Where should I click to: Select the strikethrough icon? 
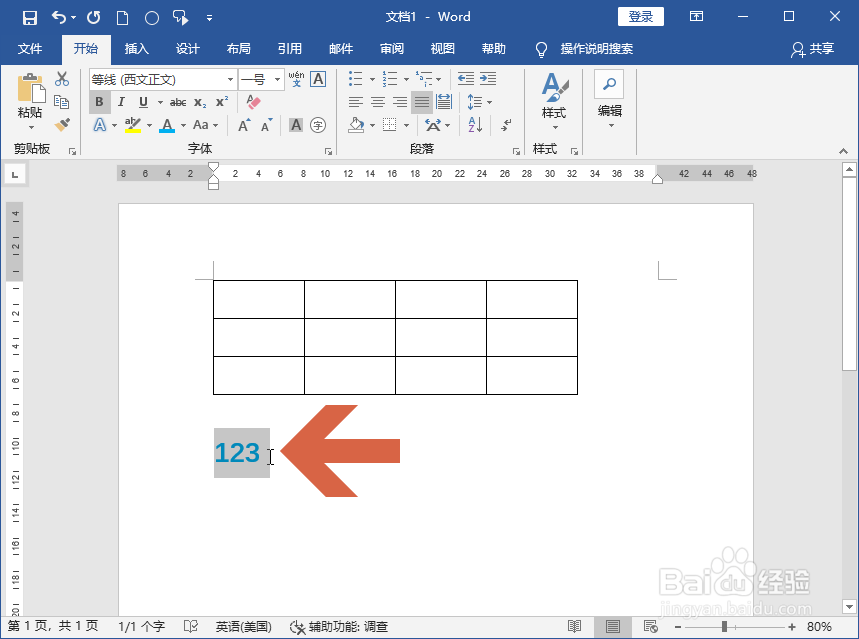(x=179, y=101)
